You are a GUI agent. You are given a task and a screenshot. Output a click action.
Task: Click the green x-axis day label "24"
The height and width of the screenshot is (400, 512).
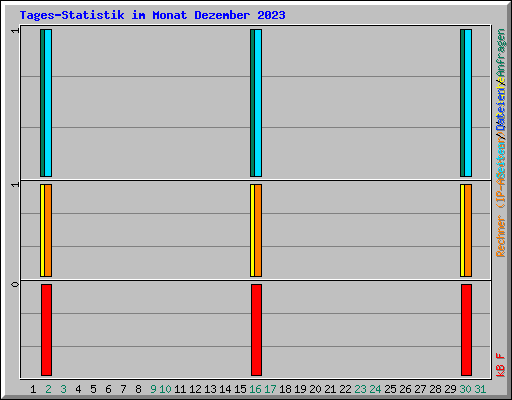tap(375, 389)
